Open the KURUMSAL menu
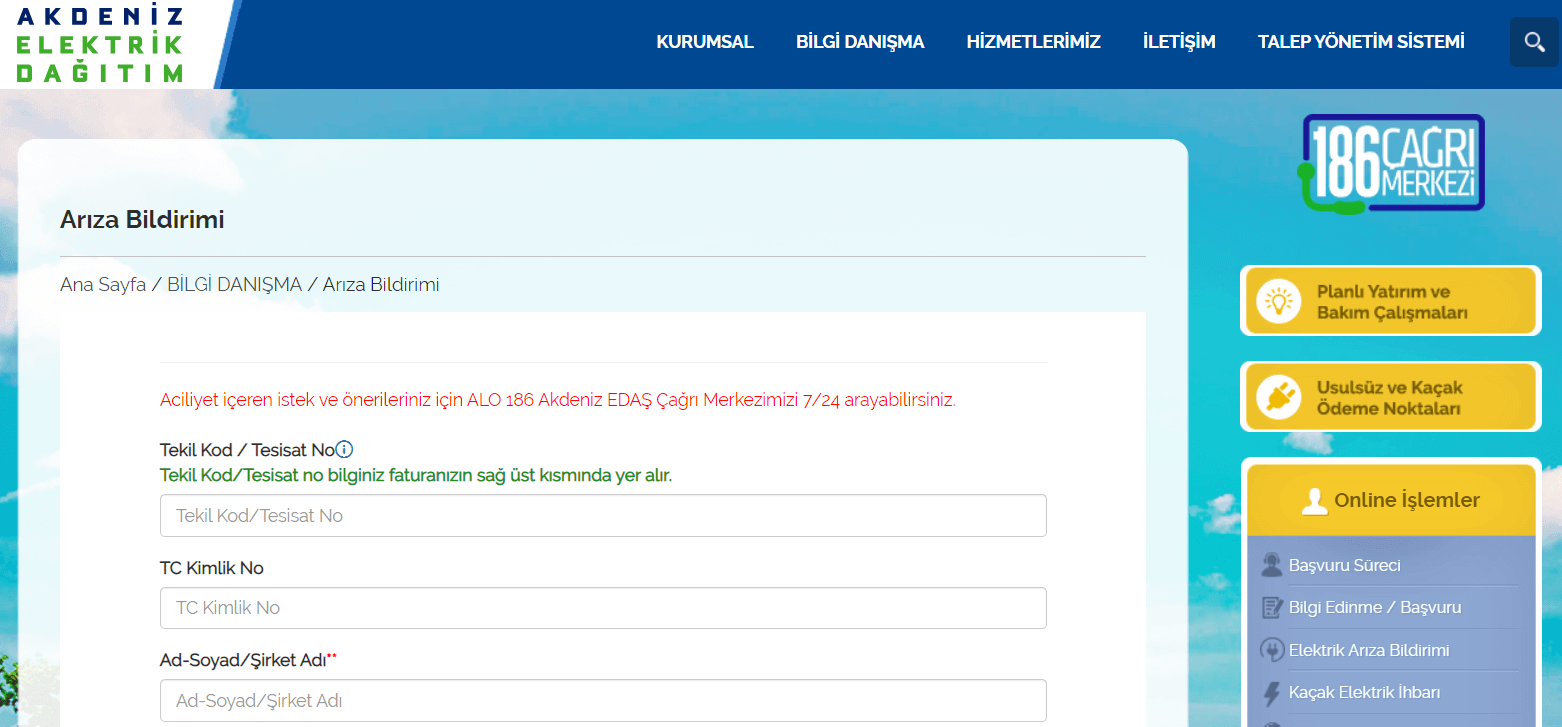The image size is (1562, 727). pyautogui.click(x=705, y=41)
